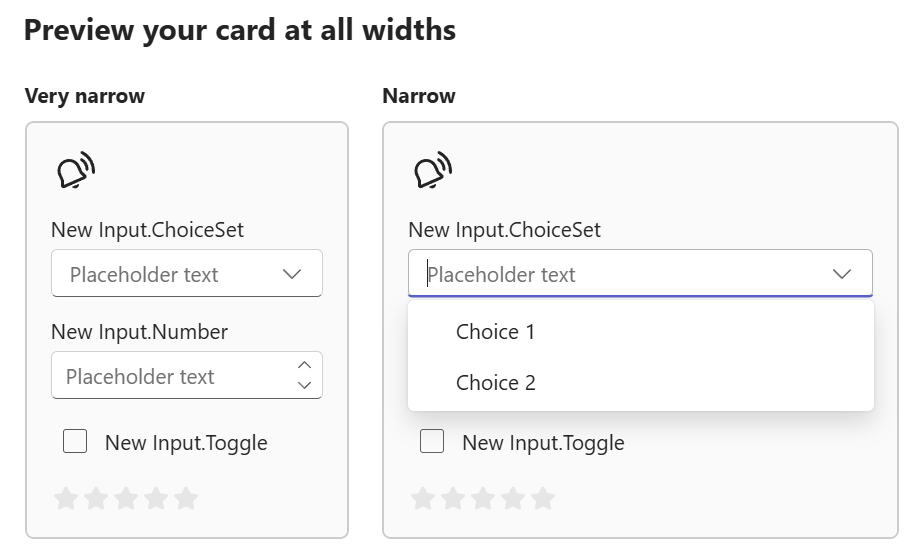
Task: Rate fifth star in Narrow card
Action: (x=543, y=498)
